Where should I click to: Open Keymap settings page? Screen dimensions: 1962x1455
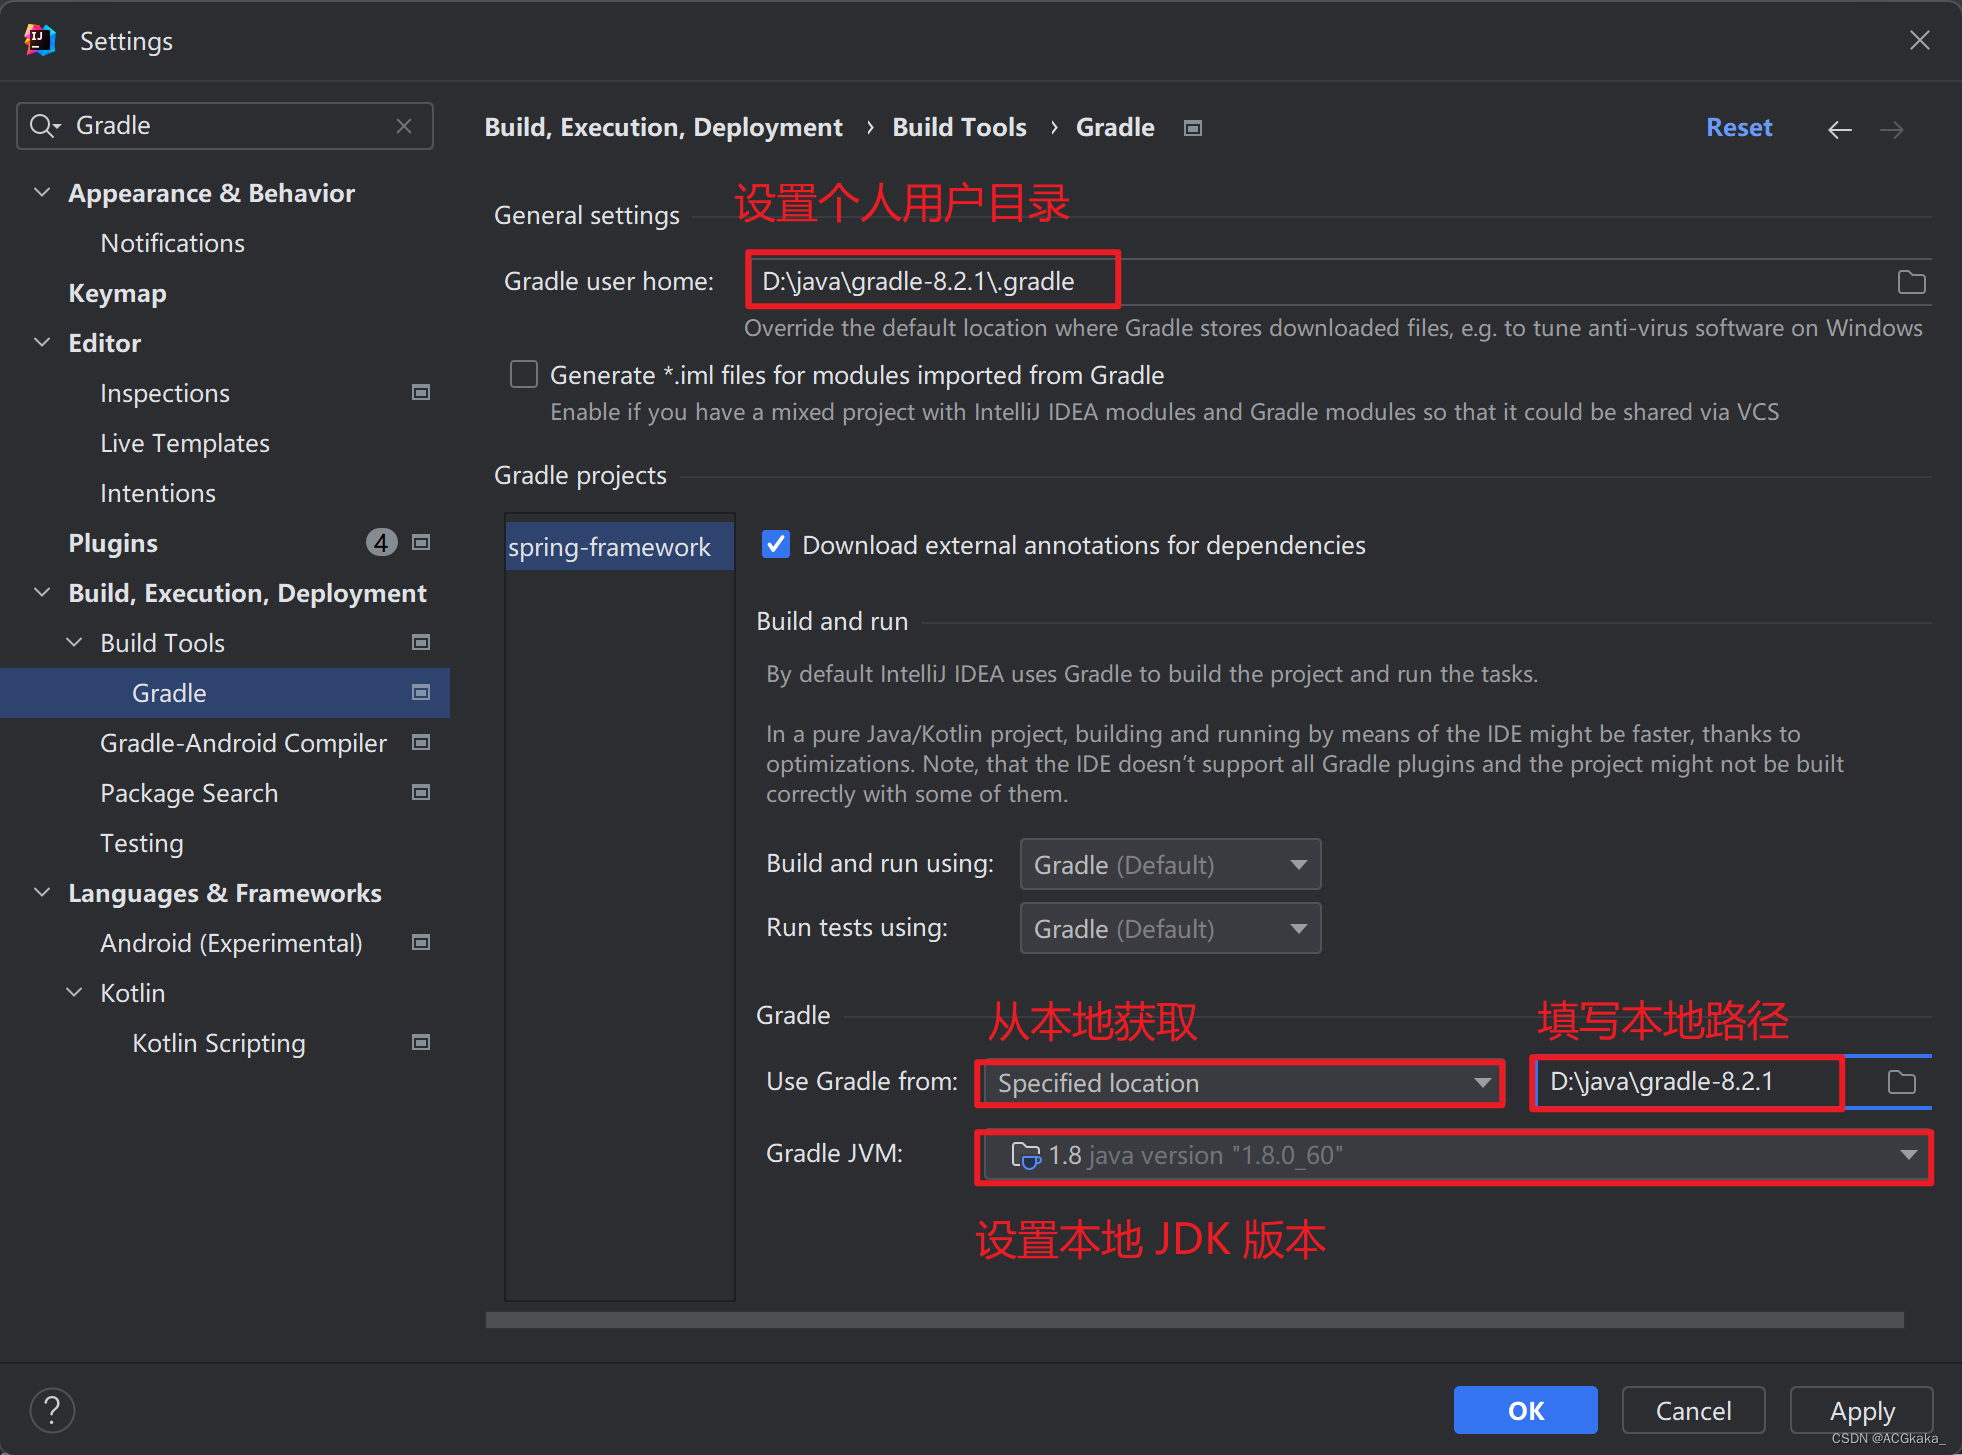[117, 293]
